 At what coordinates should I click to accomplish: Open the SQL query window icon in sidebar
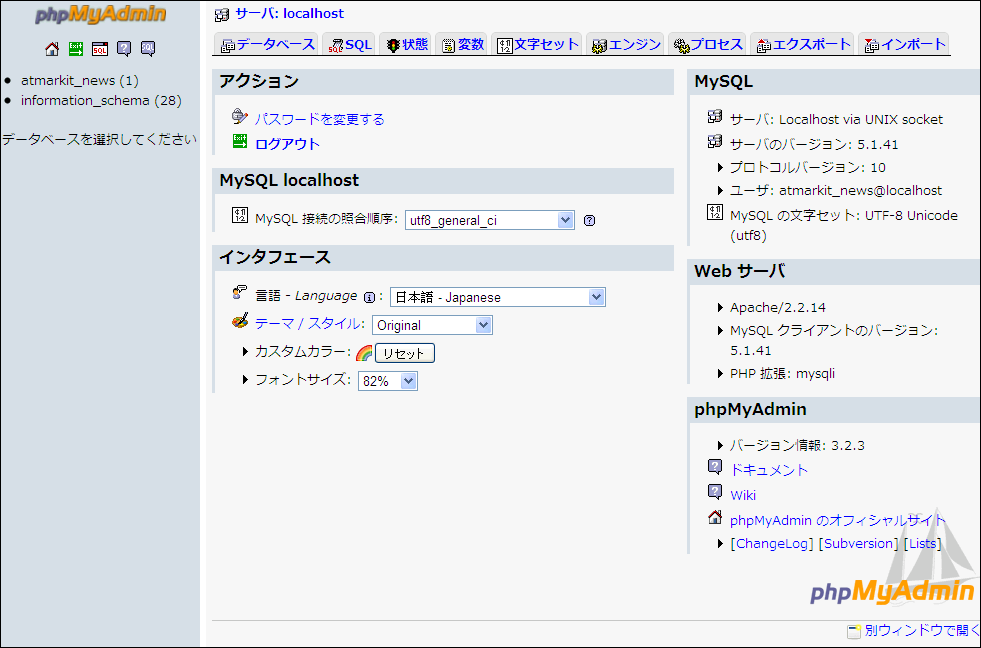100,49
